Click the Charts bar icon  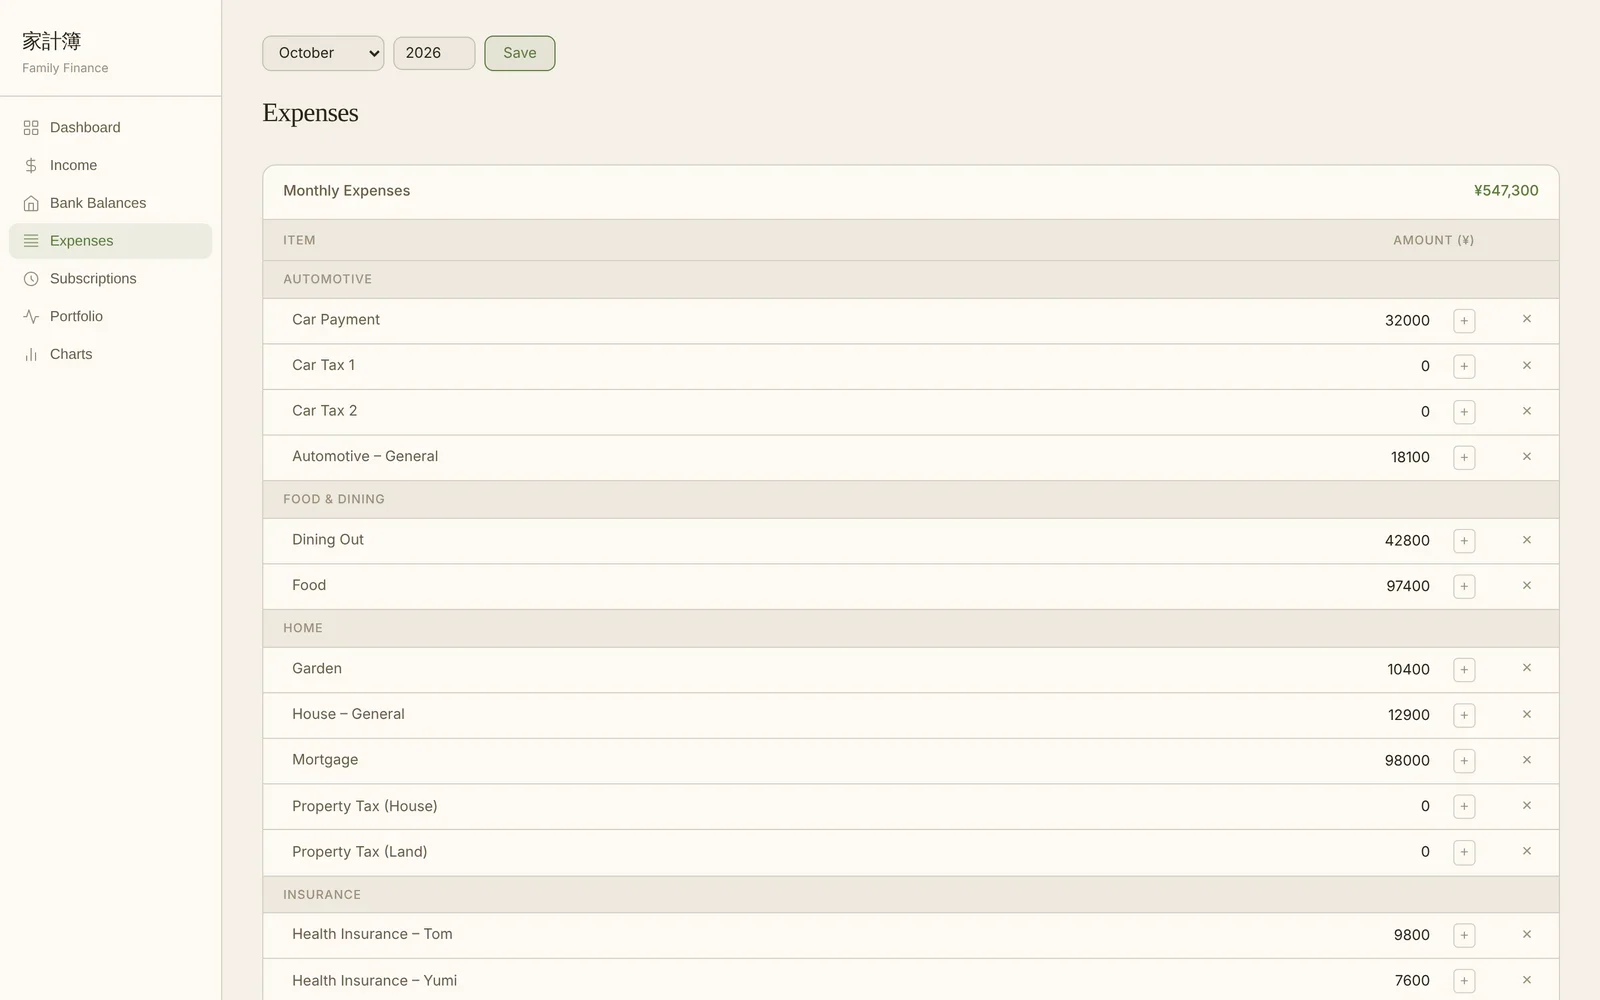pos(31,355)
